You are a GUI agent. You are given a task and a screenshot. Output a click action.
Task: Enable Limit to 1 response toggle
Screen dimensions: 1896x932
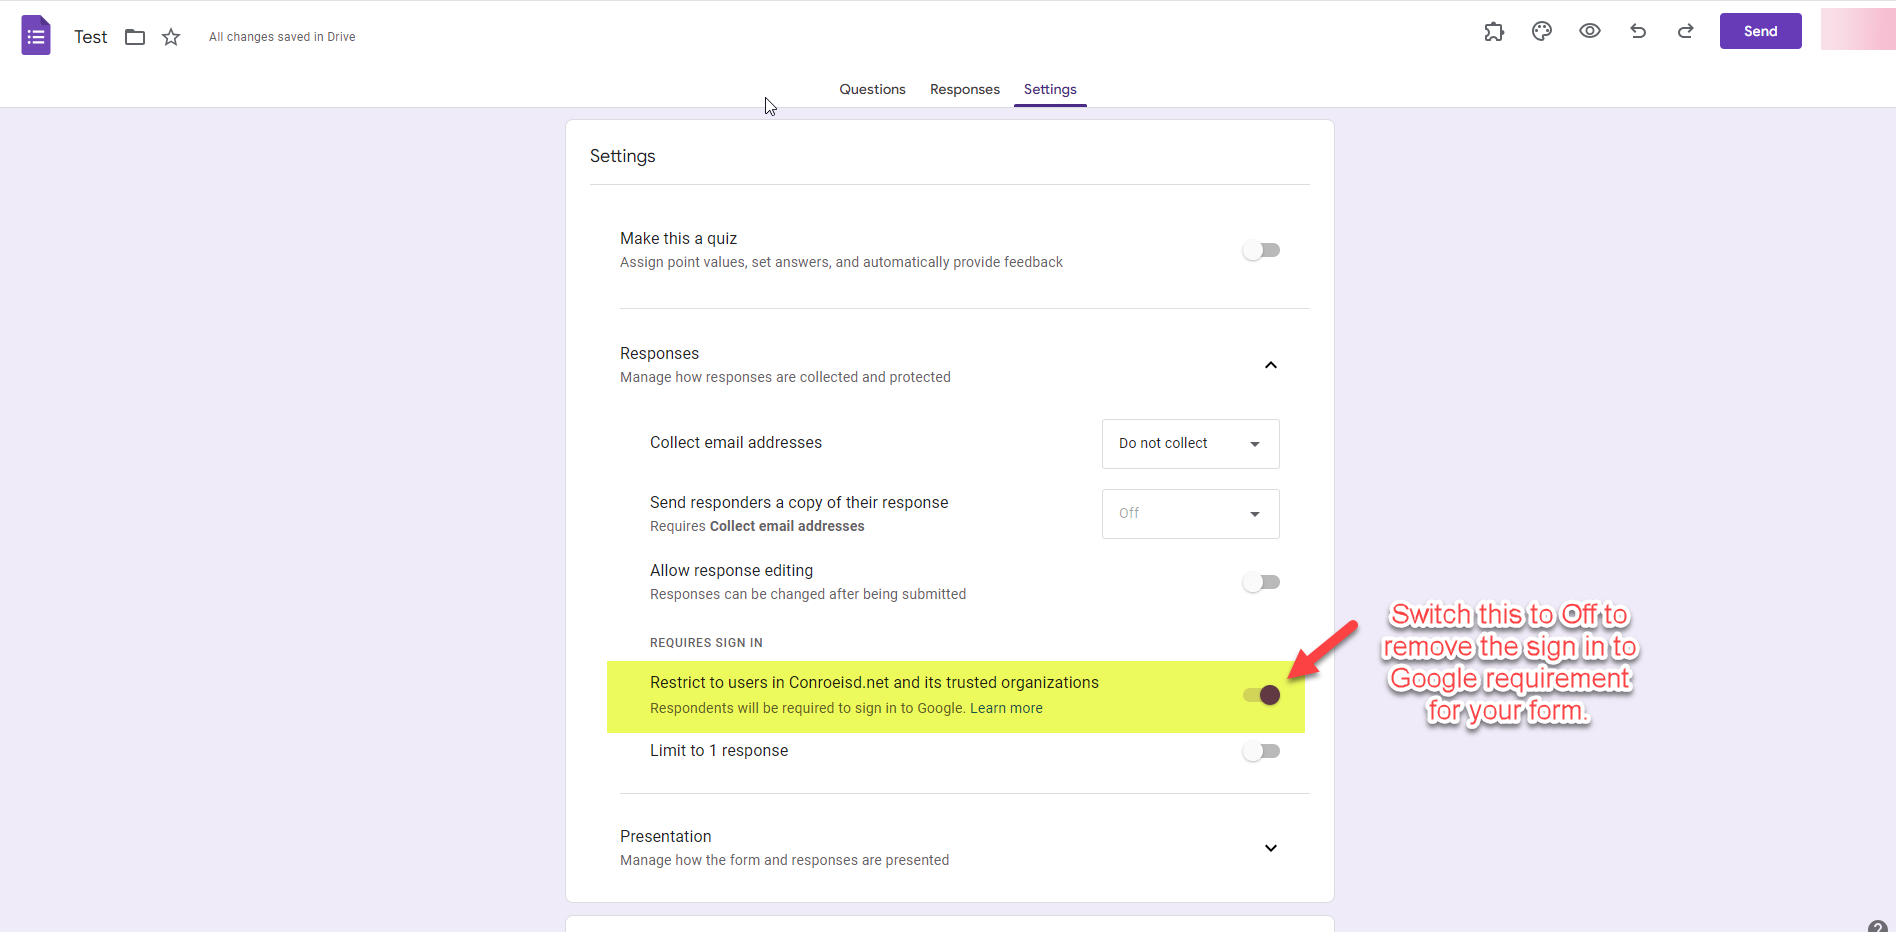coord(1261,751)
